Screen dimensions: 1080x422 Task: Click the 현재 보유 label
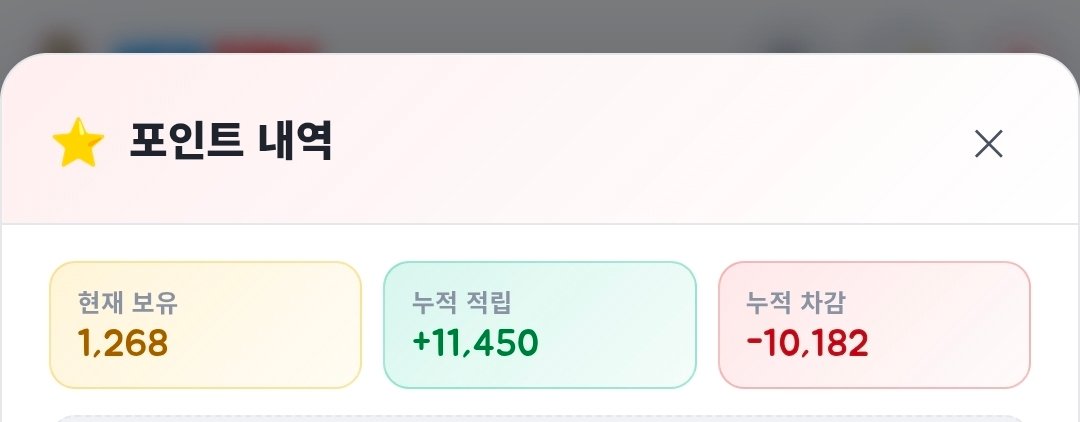click(127, 302)
